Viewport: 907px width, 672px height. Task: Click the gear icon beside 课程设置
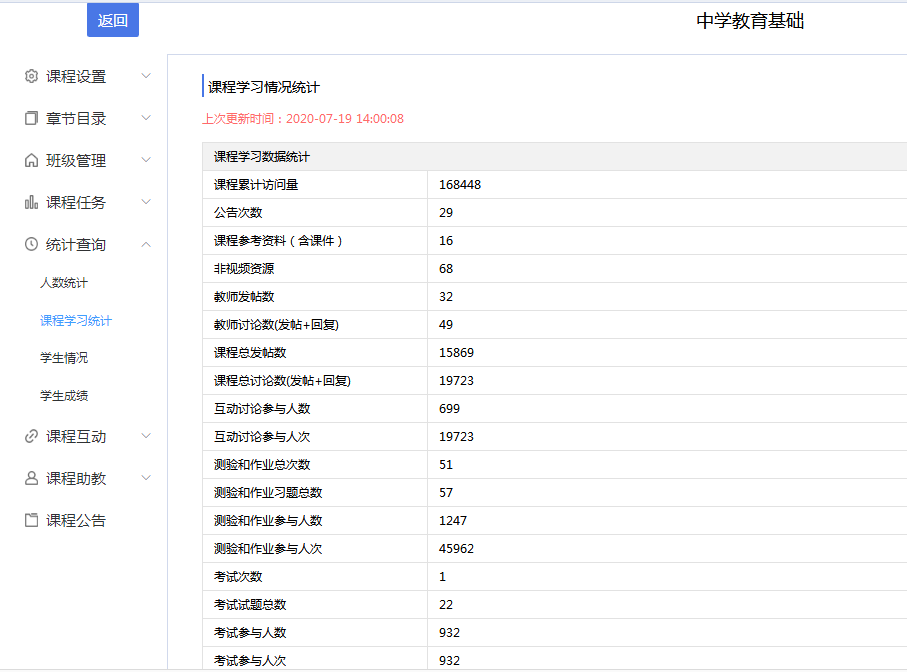tap(31, 77)
